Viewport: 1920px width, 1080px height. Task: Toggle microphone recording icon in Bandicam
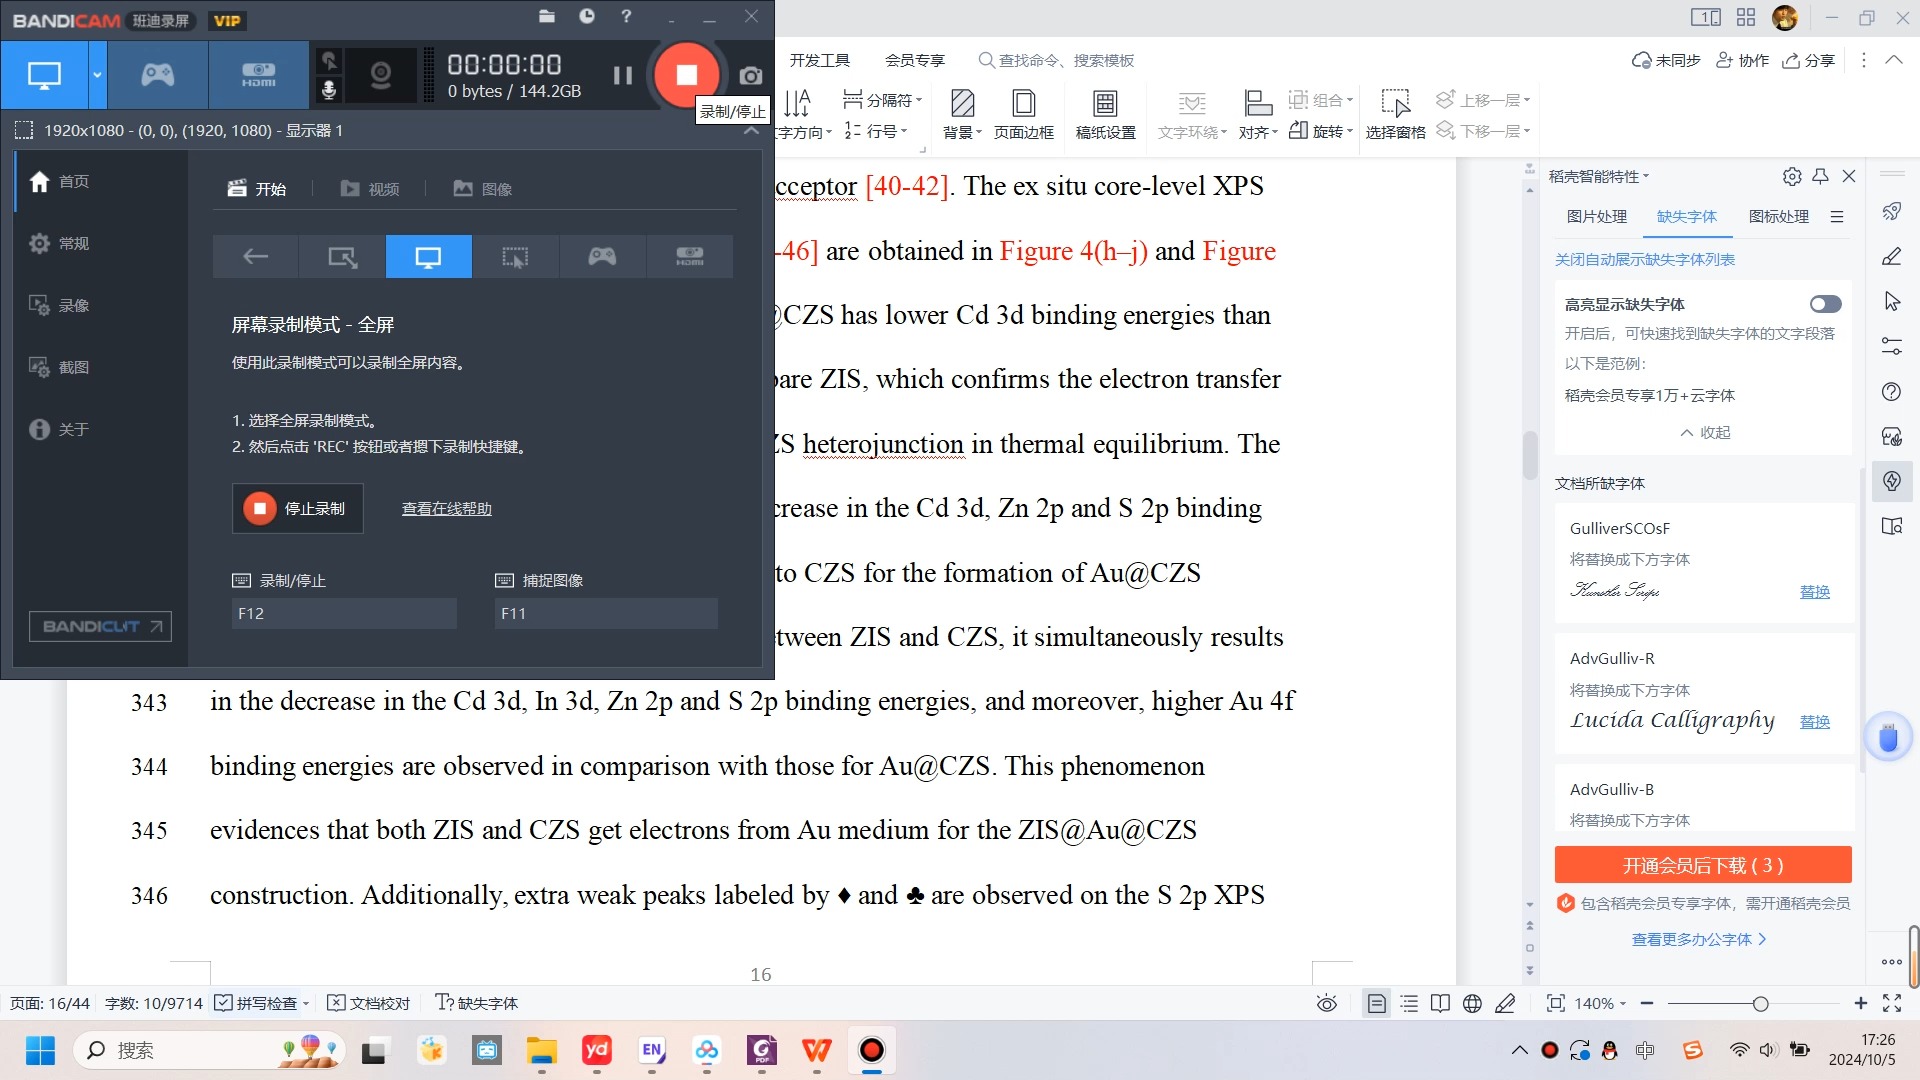pyautogui.click(x=328, y=90)
